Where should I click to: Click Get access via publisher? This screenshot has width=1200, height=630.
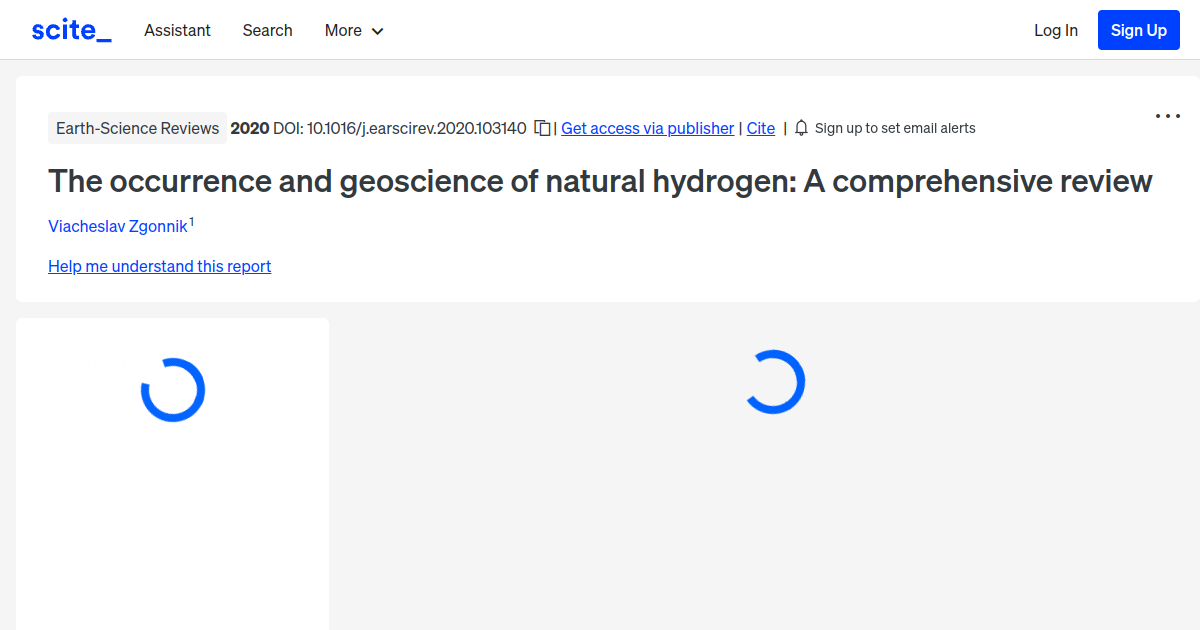[647, 128]
